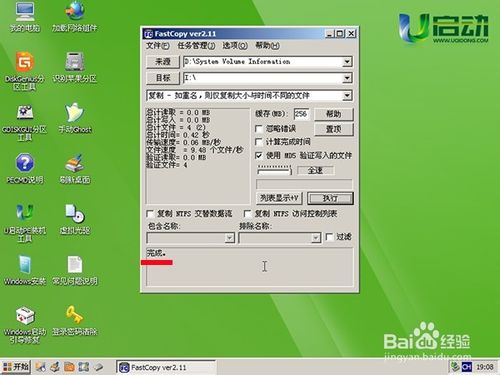The height and width of the screenshot is (375, 500).
Task: Click the total files line in statistics
Action: click(176, 127)
